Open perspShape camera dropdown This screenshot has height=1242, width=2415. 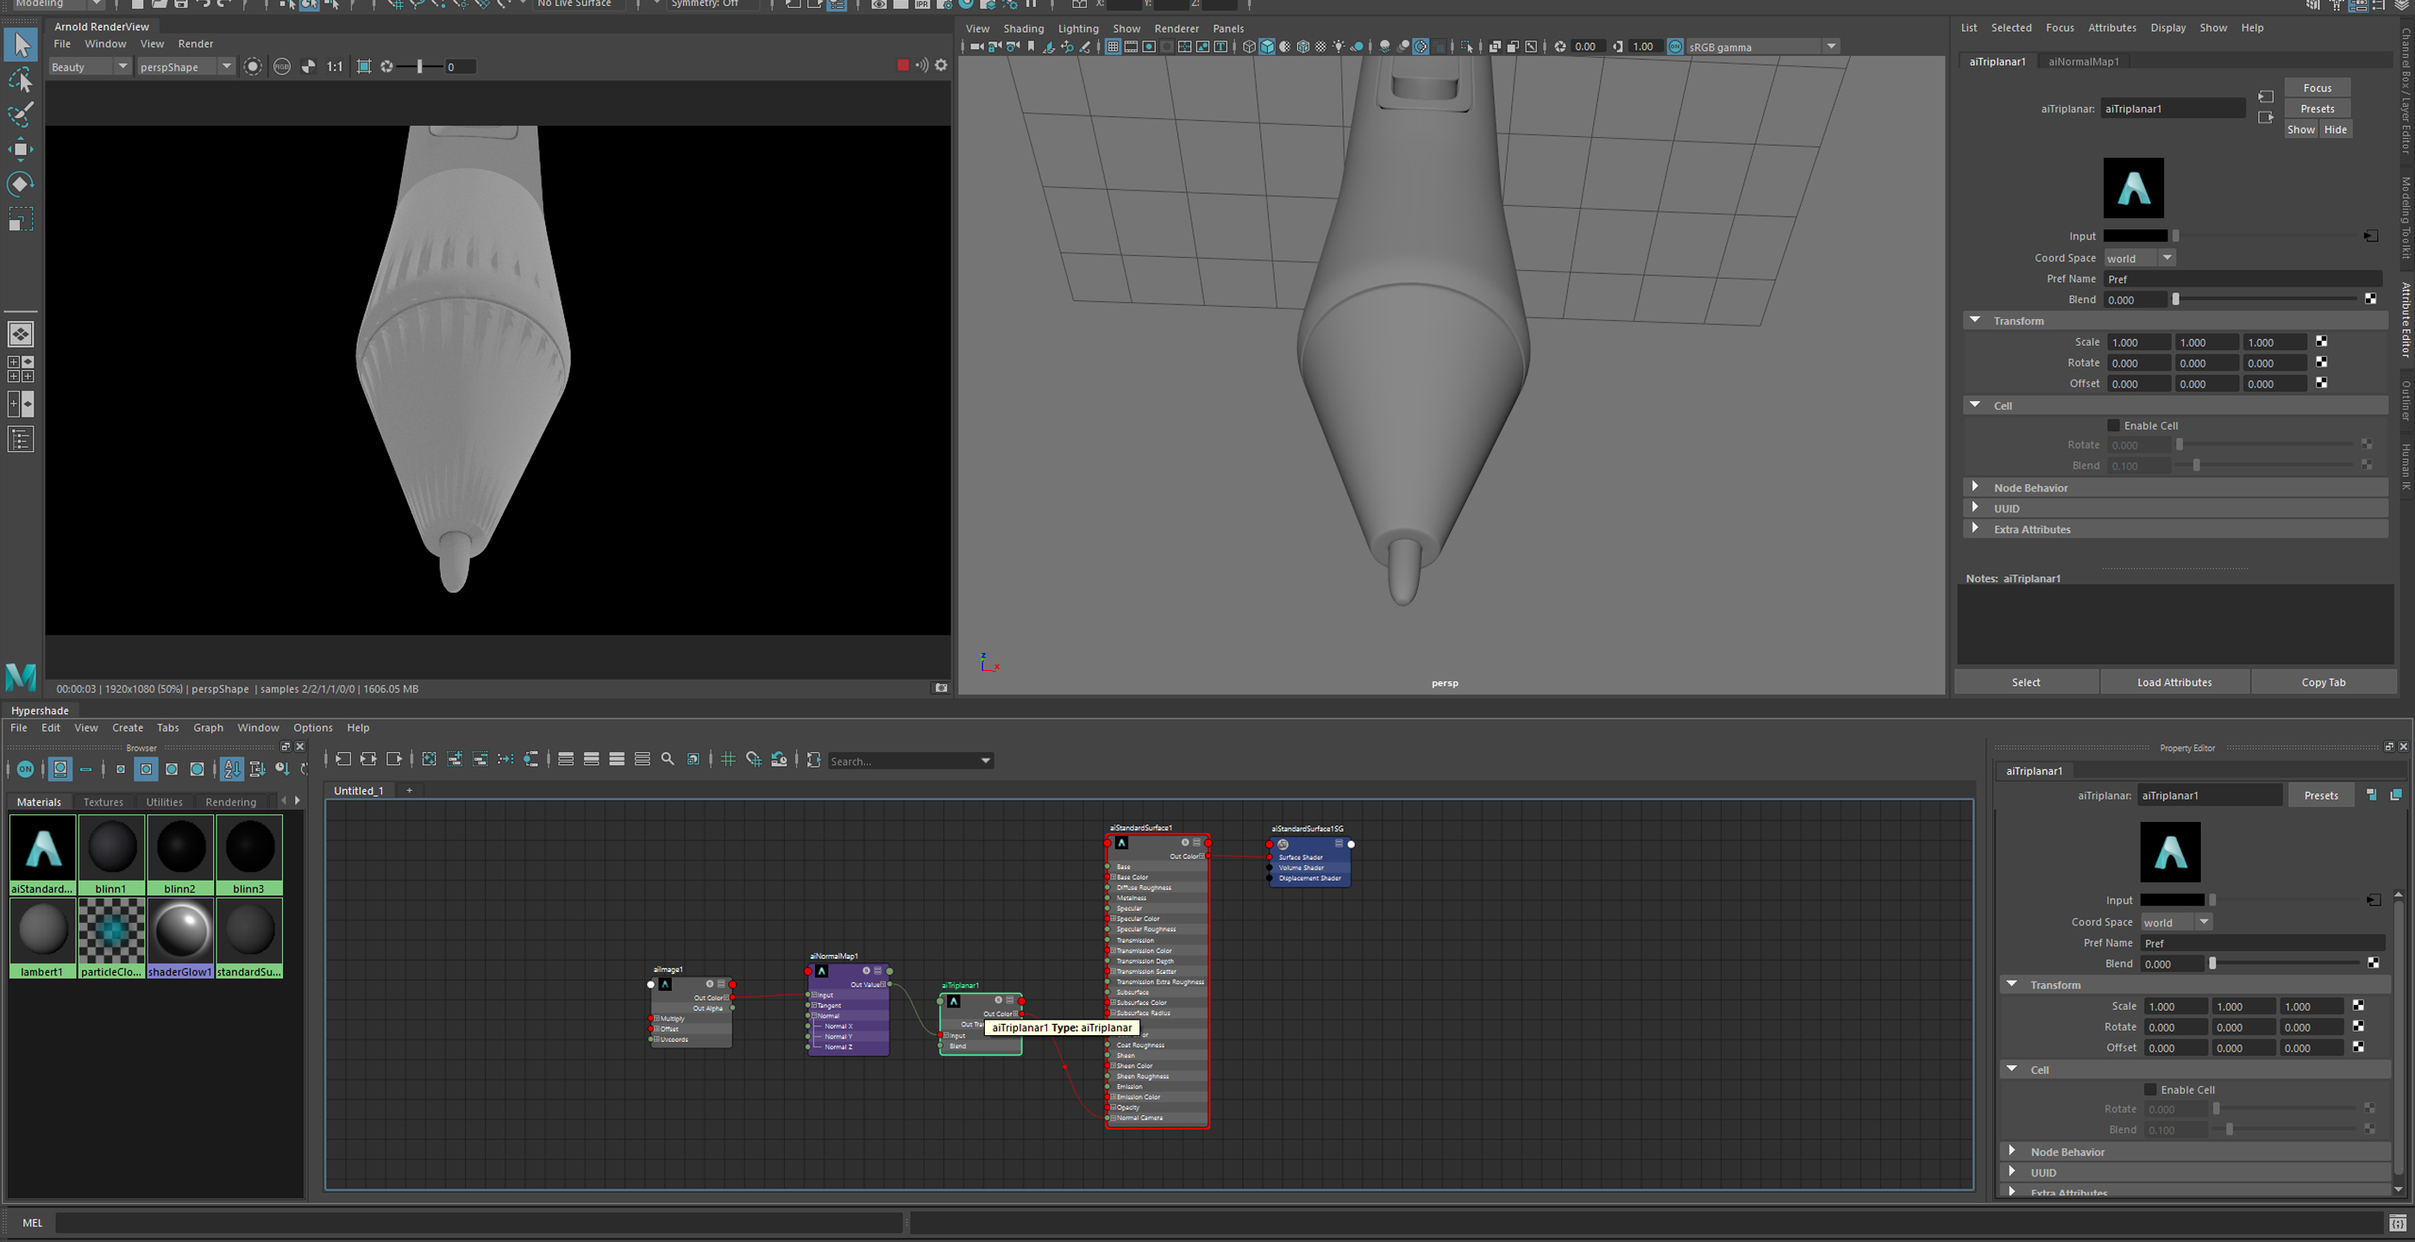(x=185, y=67)
